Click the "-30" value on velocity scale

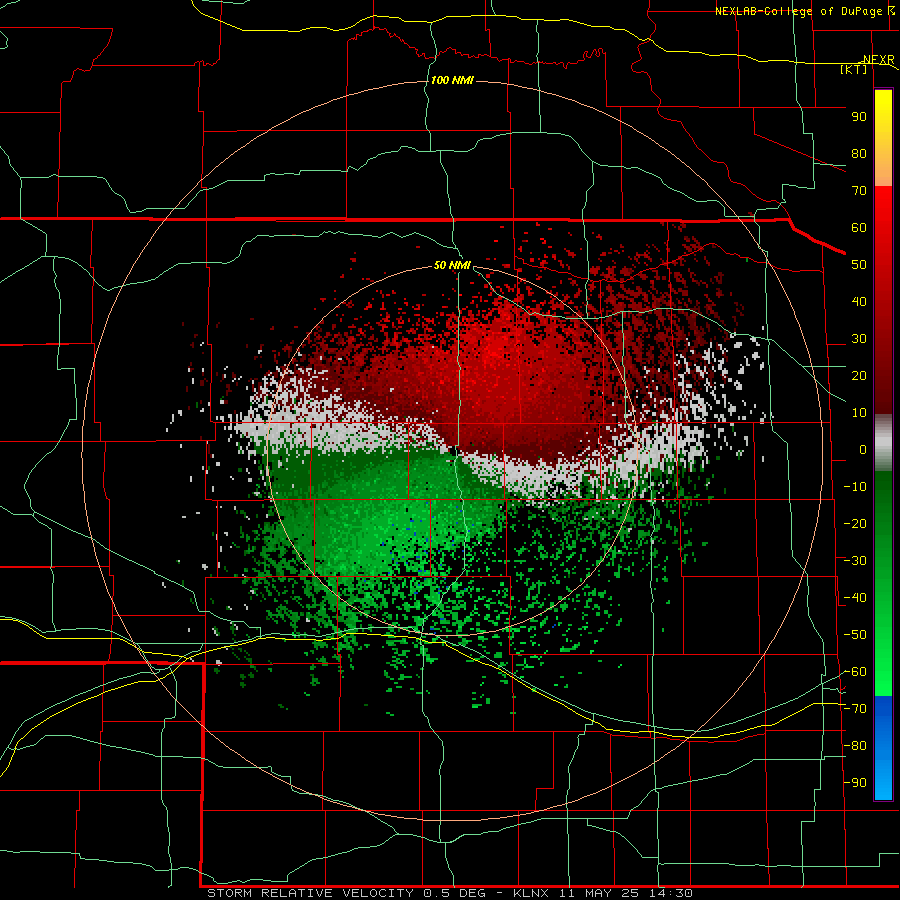855,561
